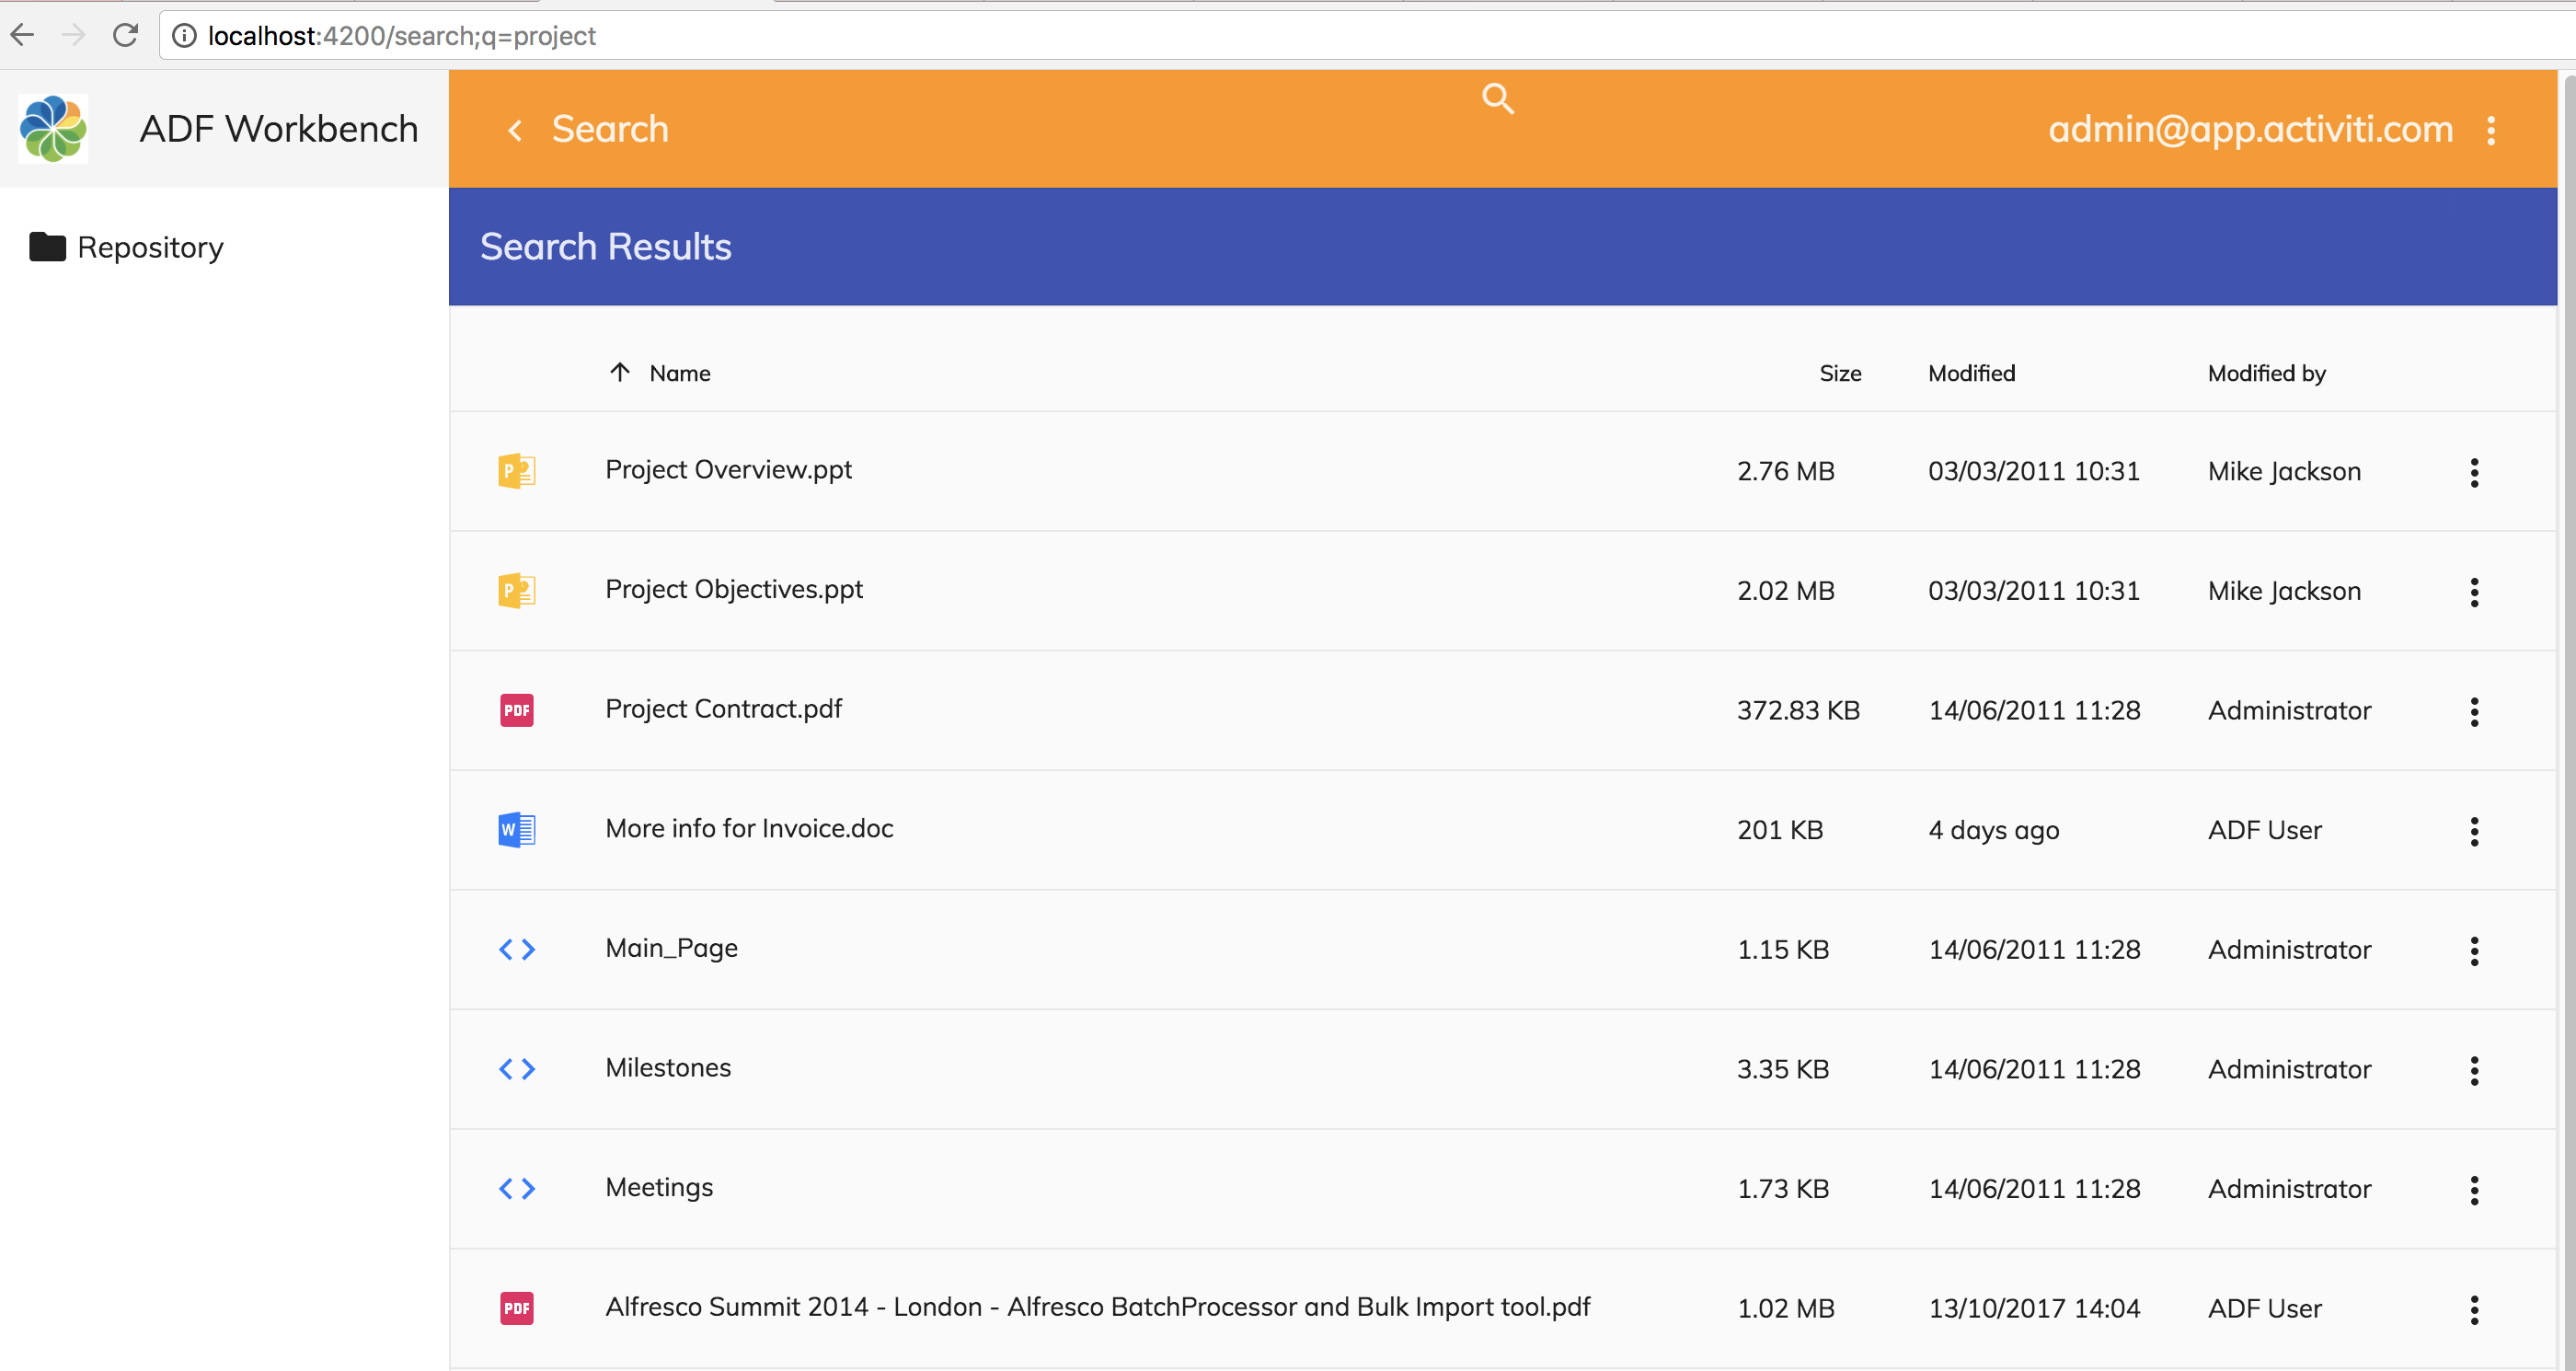Screen dimensions: 2576x1371
Task: Click the browser address bar URL
Action: coord(402,36)
